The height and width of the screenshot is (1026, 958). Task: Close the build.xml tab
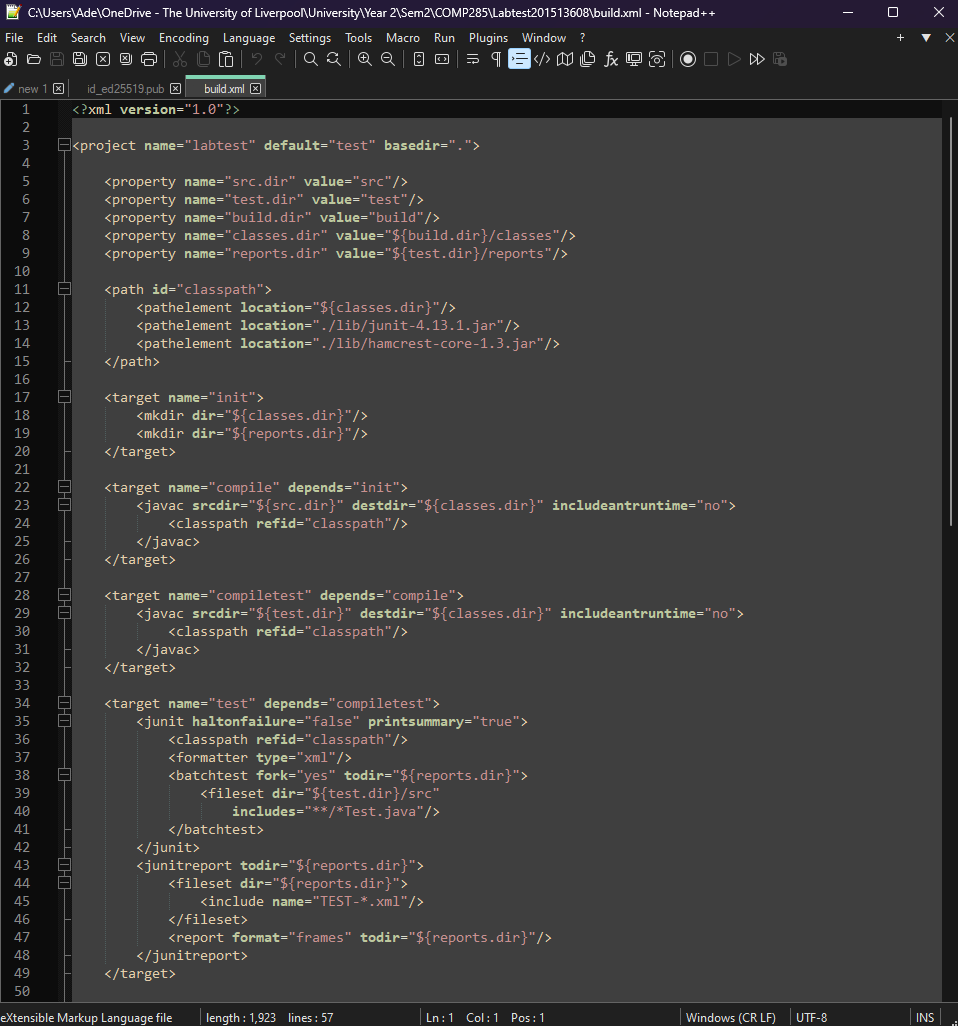tap(255, 89)
